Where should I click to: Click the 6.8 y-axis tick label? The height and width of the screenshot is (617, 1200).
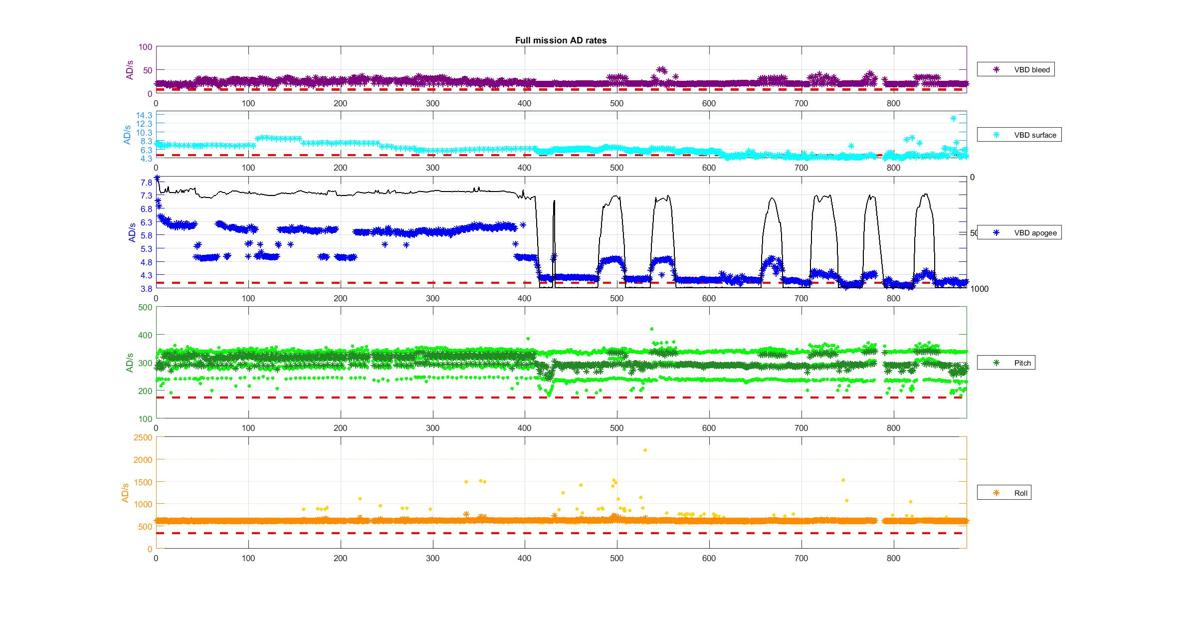pos(146,209)
